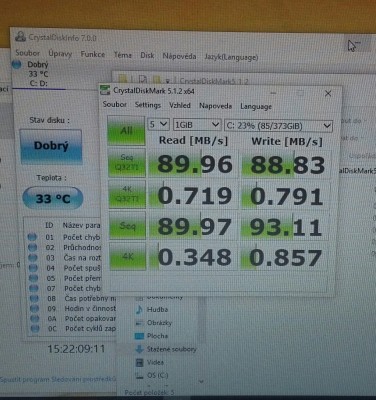This screenshot has height=400, width=376.
Task: Open CrystalDiskMark Vzhled menu
Action: pyautogui.click(x=180, y=105)
